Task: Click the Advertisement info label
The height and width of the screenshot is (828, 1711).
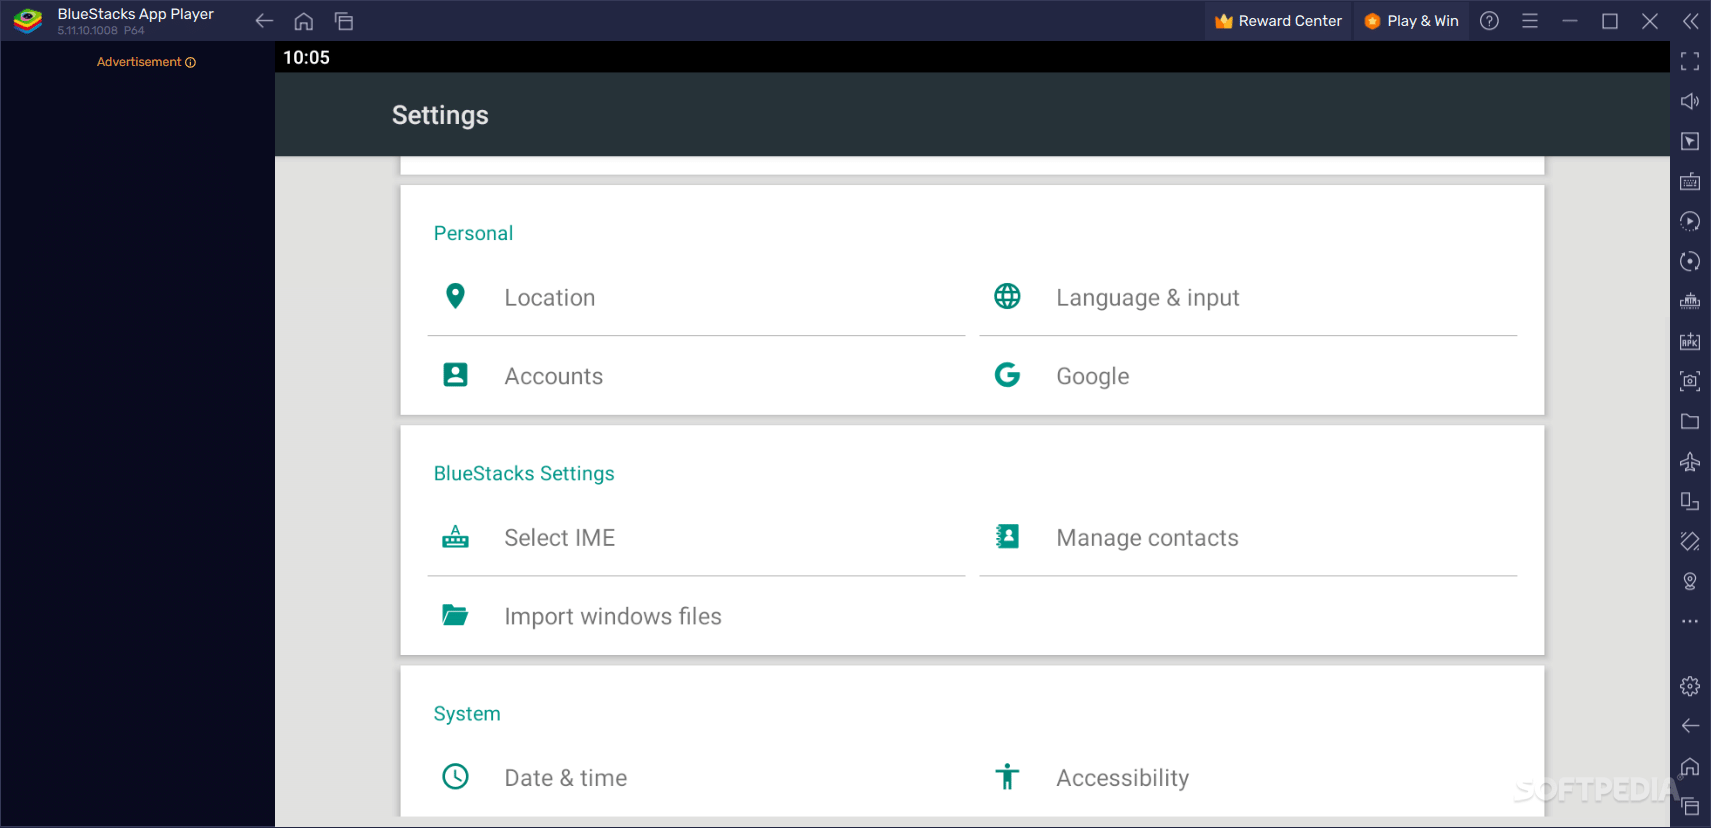Action: point(146,62)
